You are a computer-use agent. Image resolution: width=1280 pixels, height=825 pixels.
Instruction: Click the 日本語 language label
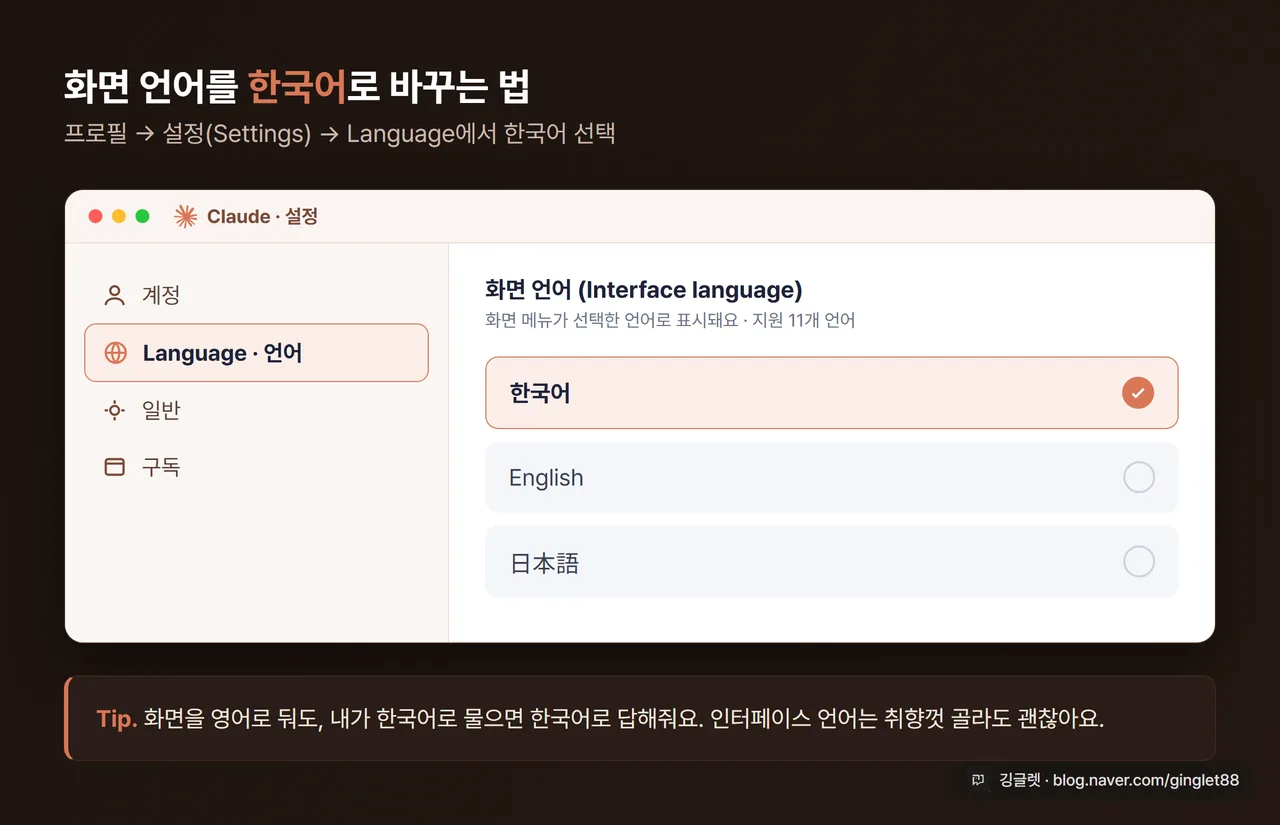point(545,563)
